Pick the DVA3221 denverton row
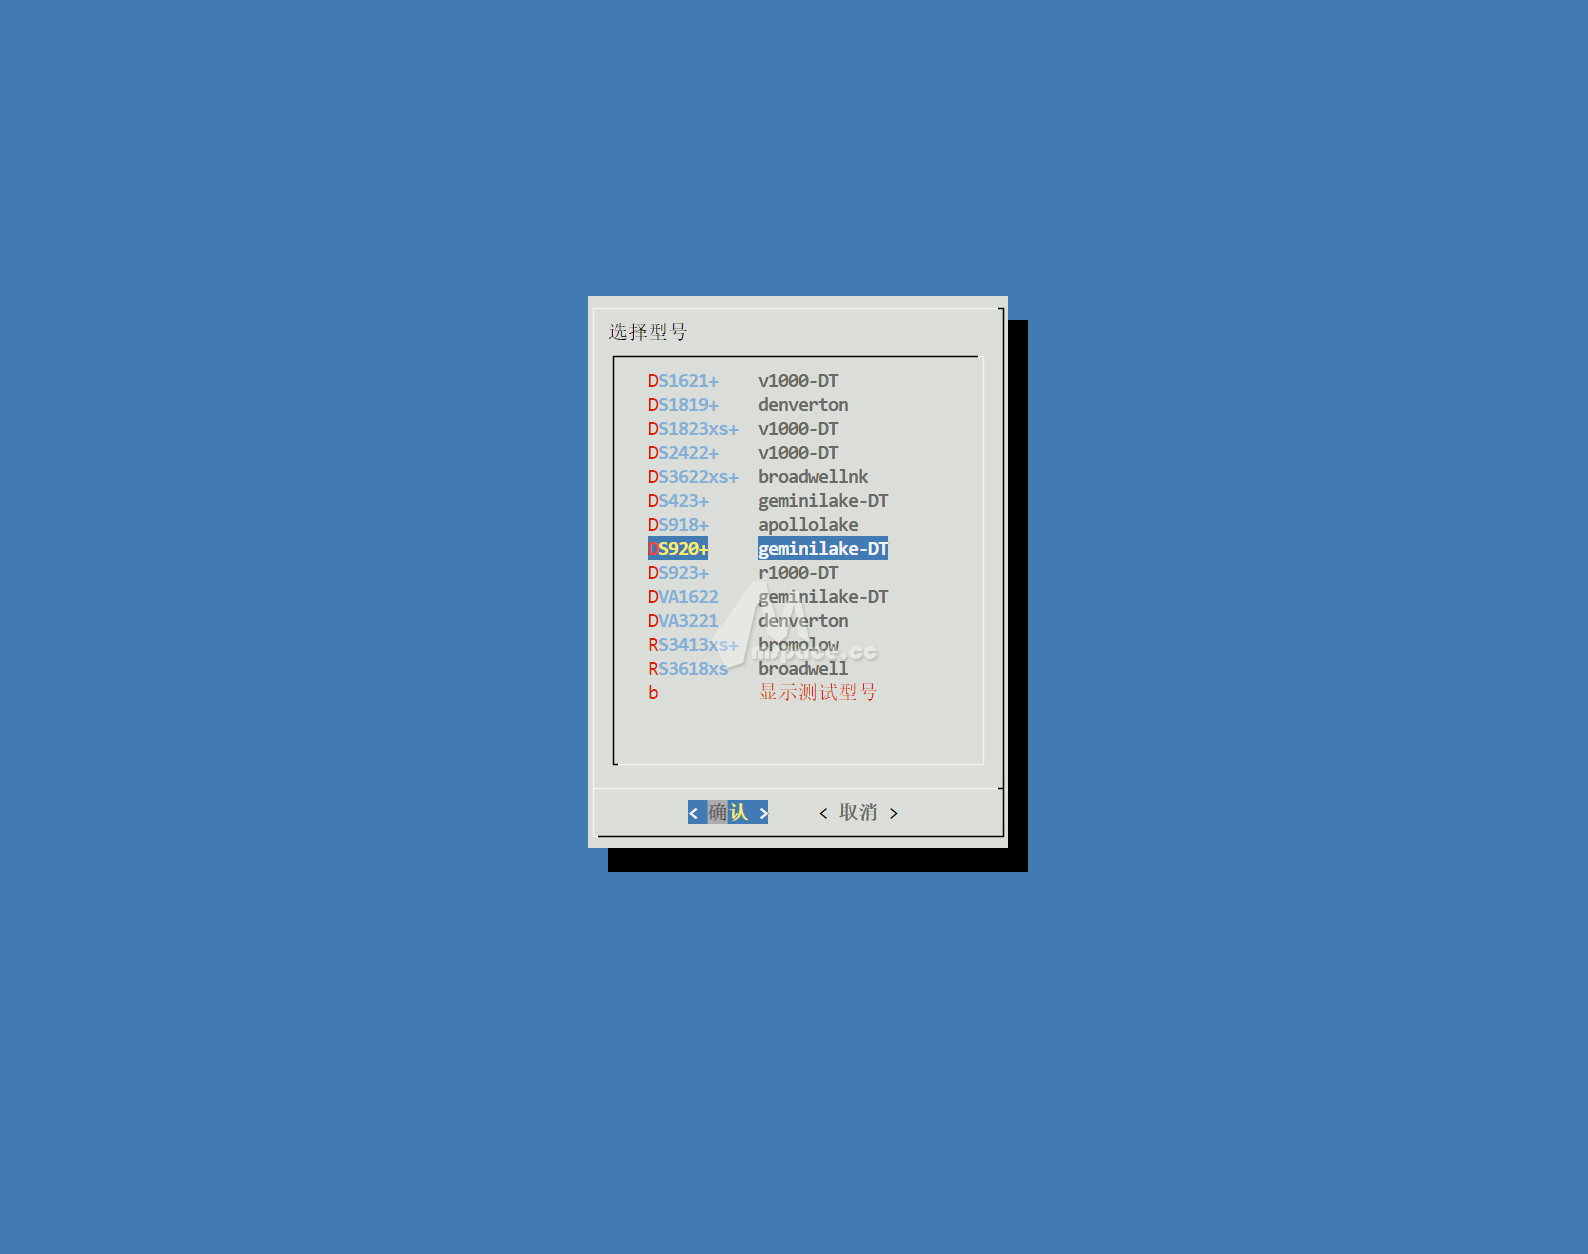The height and width of the screenshot is (1254, 1588). (748, 621)
